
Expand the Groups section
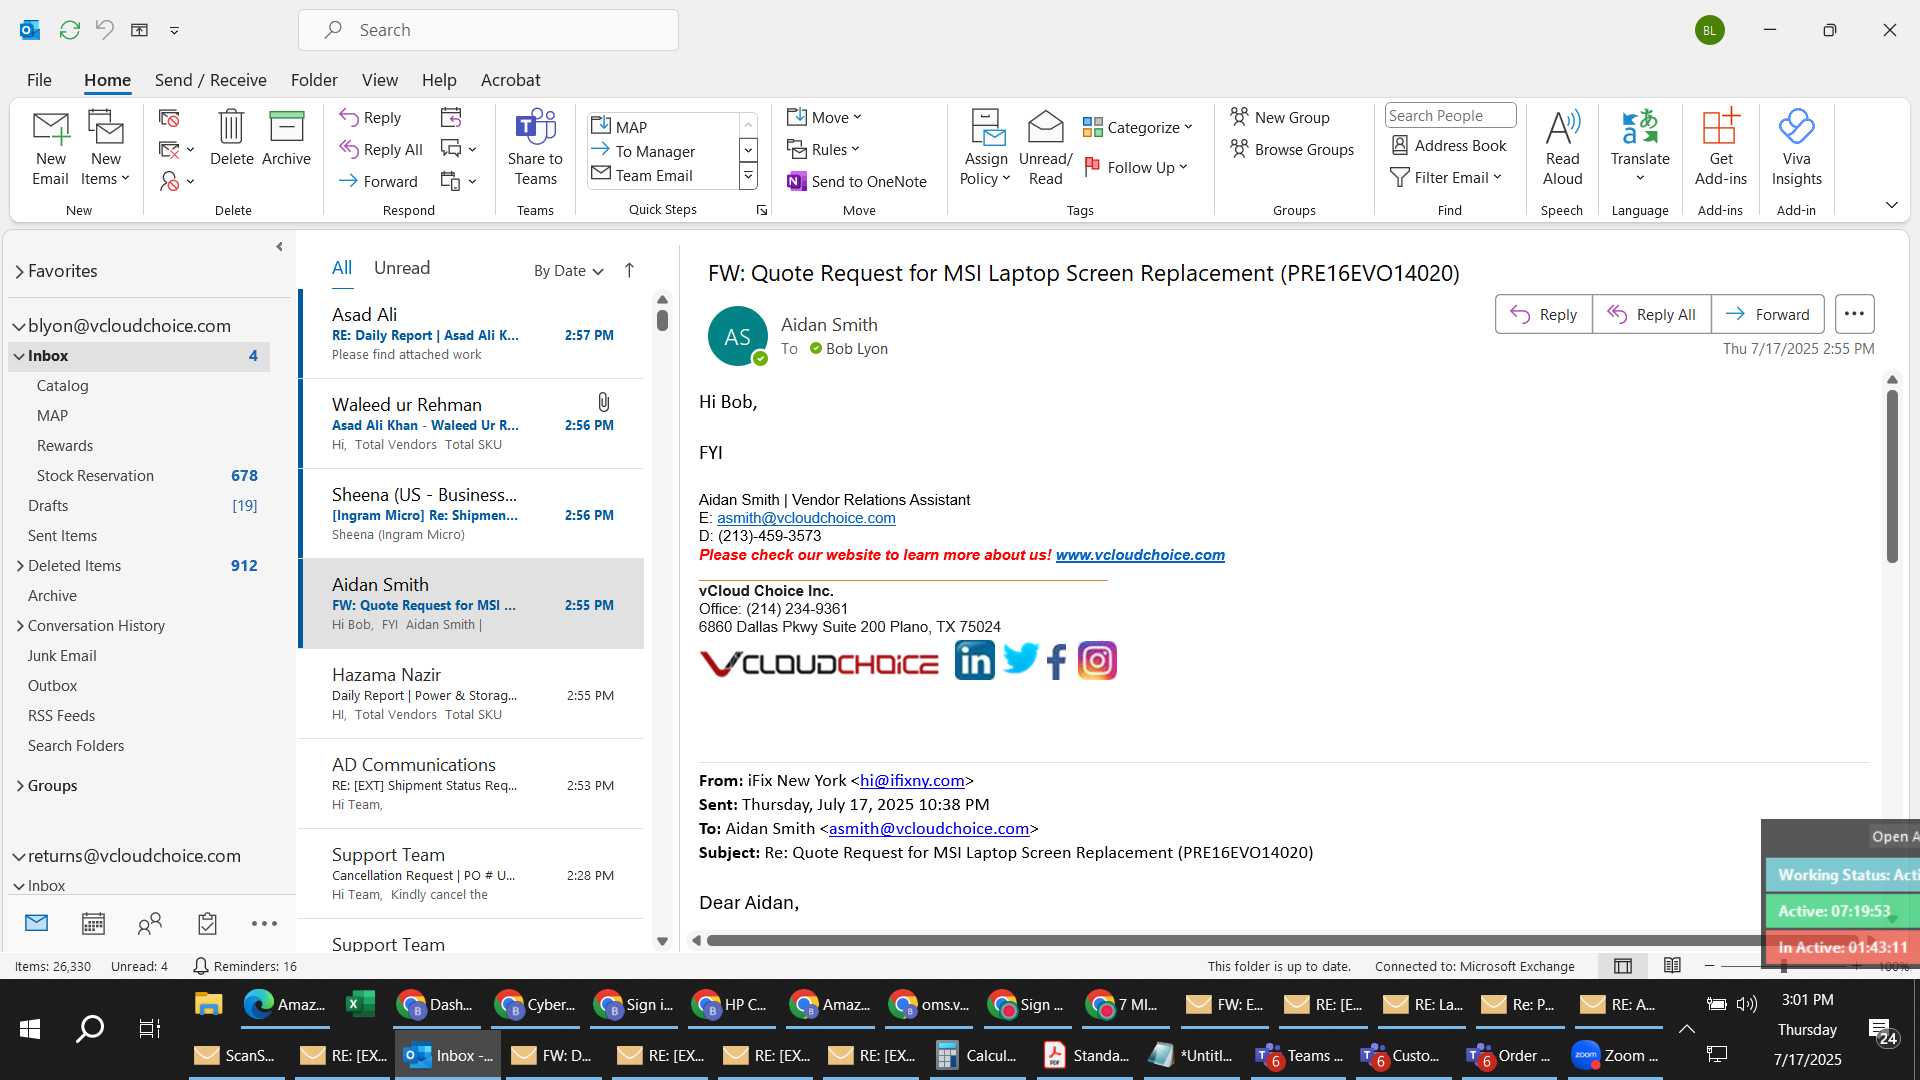(20, 786)
